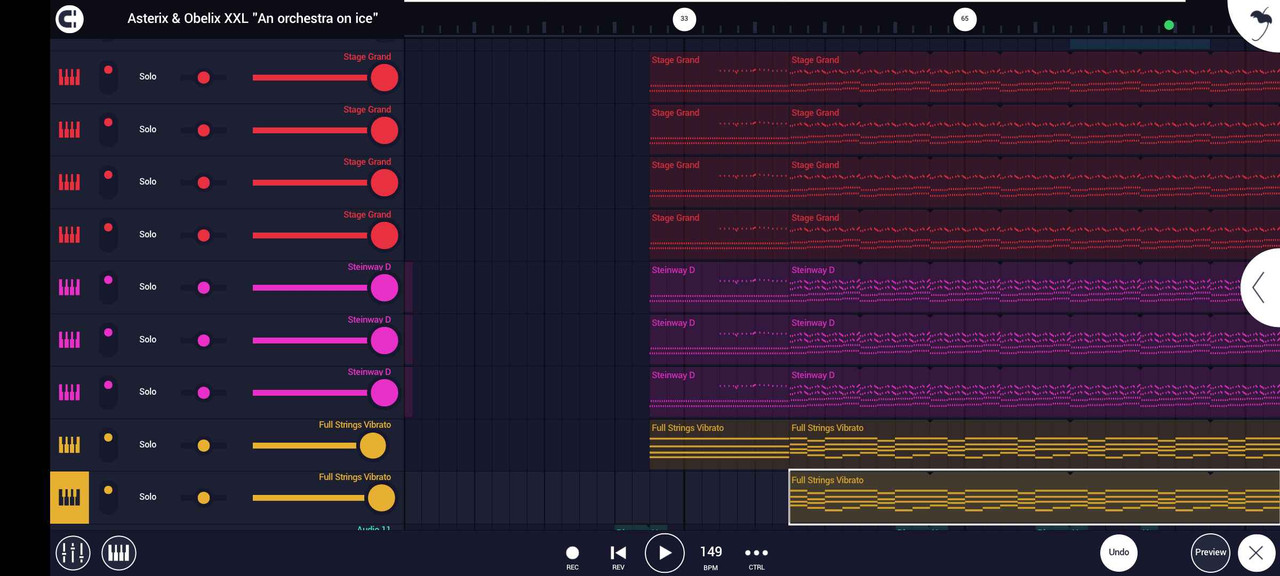
Task: Toggle mute on last Full Strings Vibrato
Action: pos(108,497)
